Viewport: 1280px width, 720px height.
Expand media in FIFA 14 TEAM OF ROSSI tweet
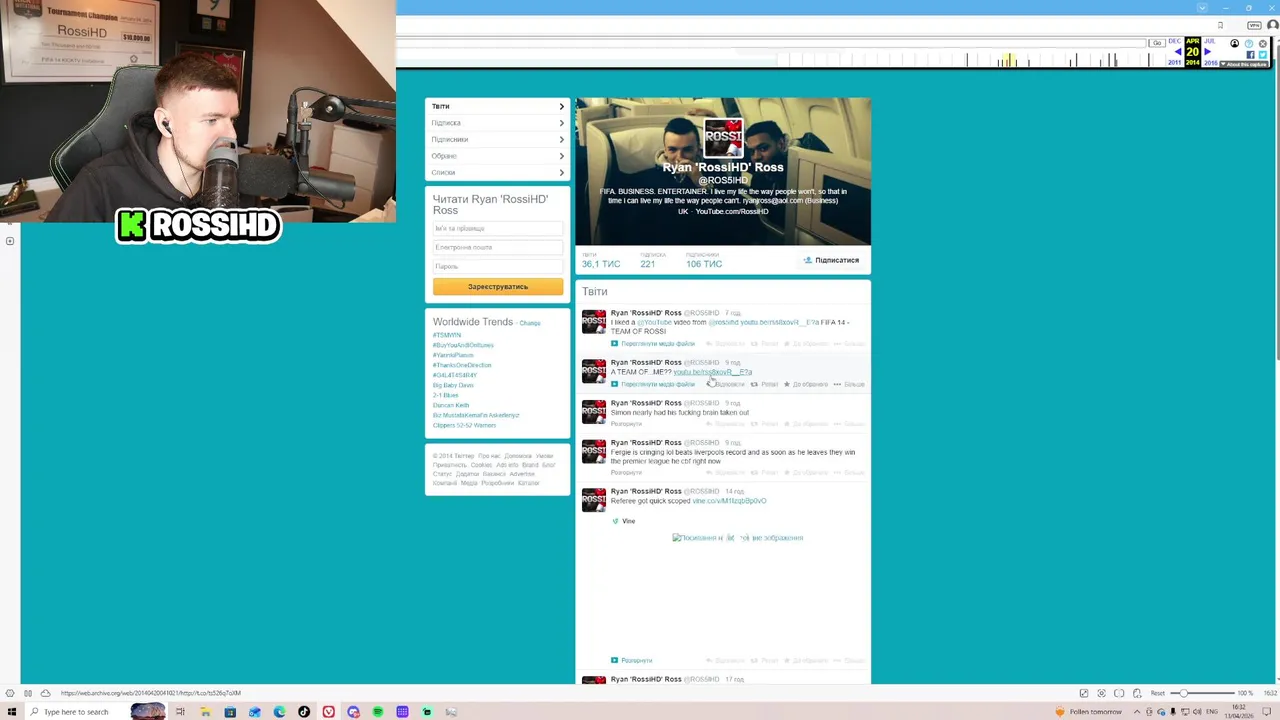click(653, 344)
